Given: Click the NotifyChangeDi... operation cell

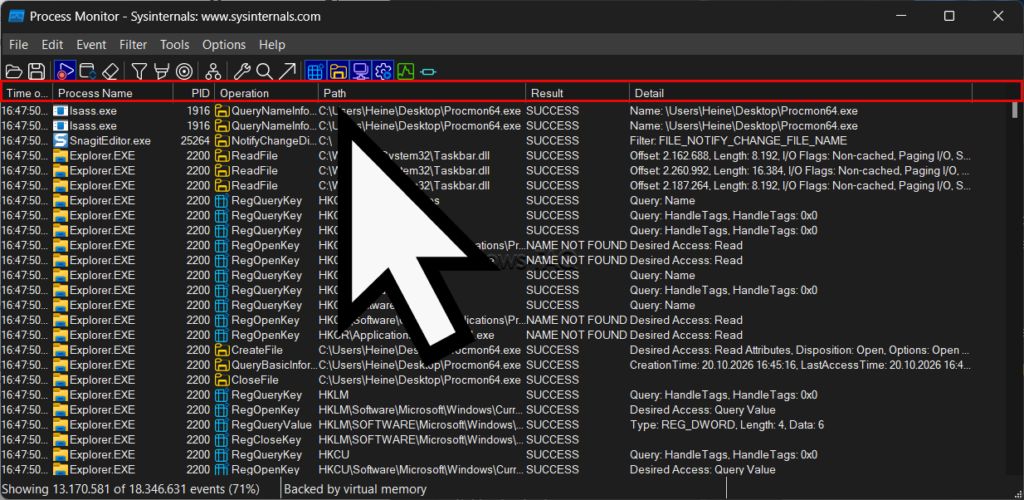Looking at the screenshot, I should point(273,140).
